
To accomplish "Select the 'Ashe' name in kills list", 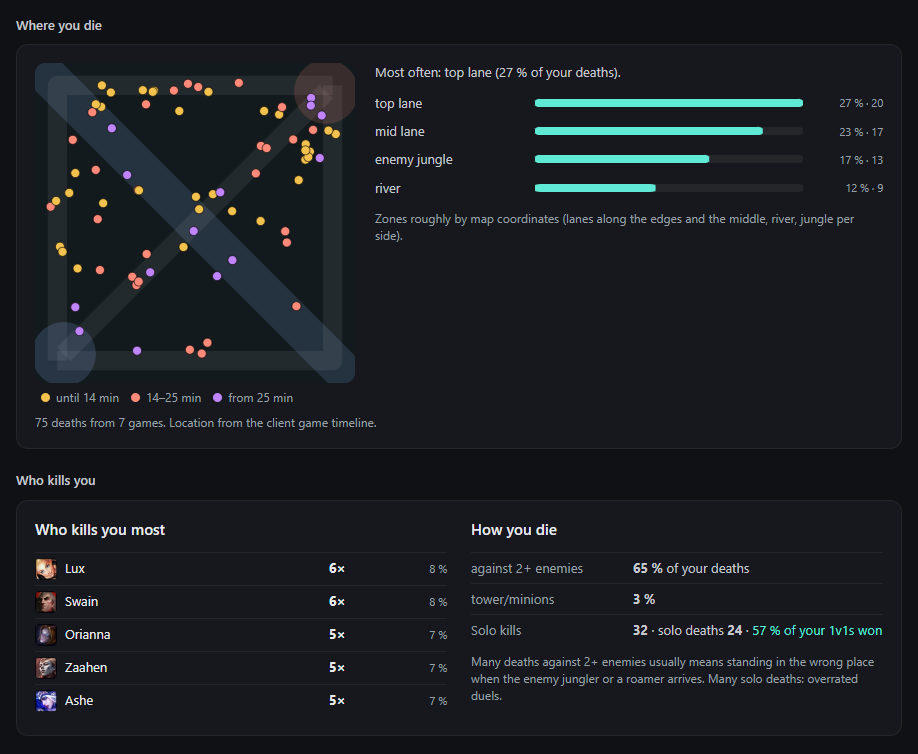I will [x=79, y=700].
